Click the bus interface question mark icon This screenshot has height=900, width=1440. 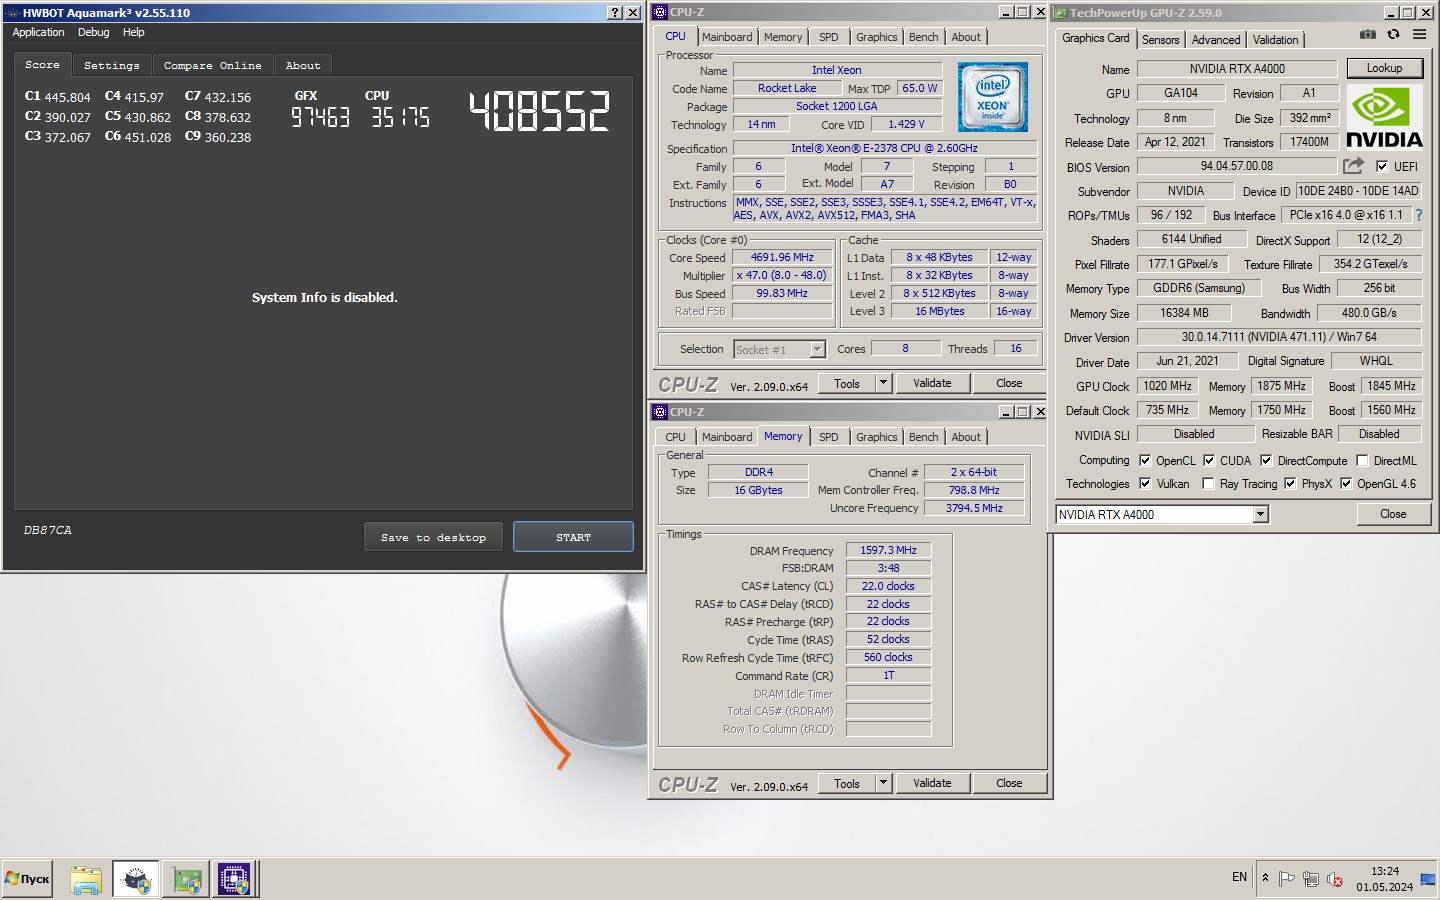point(1418,215)
